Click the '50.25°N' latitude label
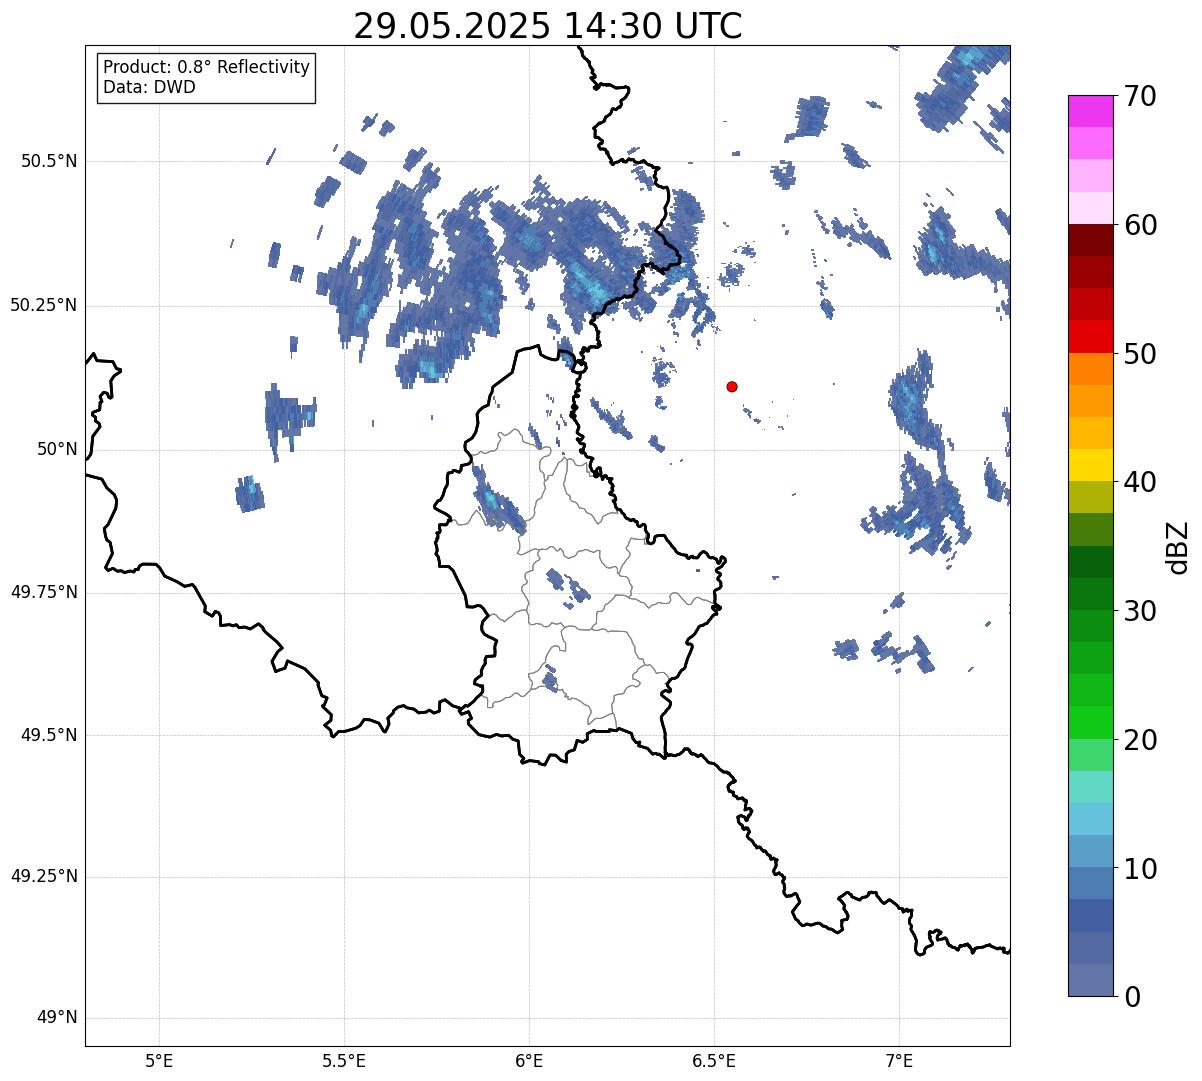This screenshot has width=1202, height=1081. pos(43,305)
